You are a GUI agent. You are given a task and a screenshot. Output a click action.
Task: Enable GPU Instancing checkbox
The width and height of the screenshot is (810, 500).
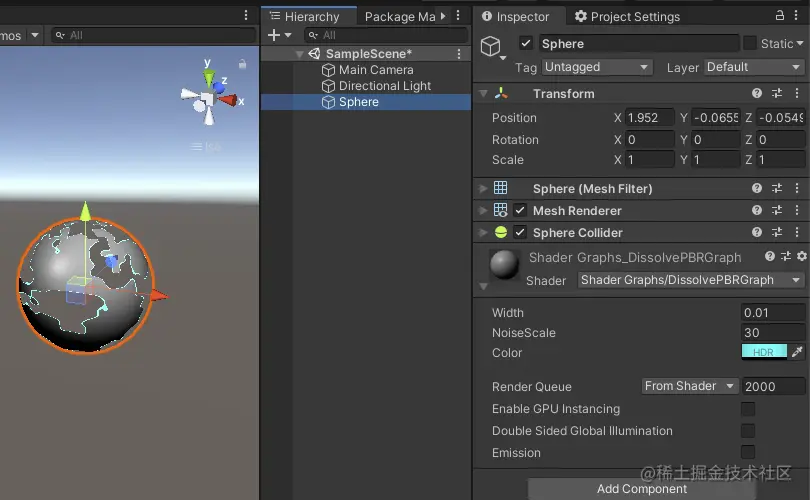pyautogui.click(x=747, y=409)
